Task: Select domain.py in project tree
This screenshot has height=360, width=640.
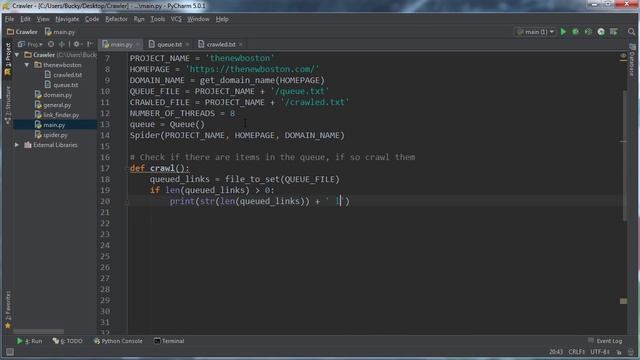Action: (x=53, y=95)
